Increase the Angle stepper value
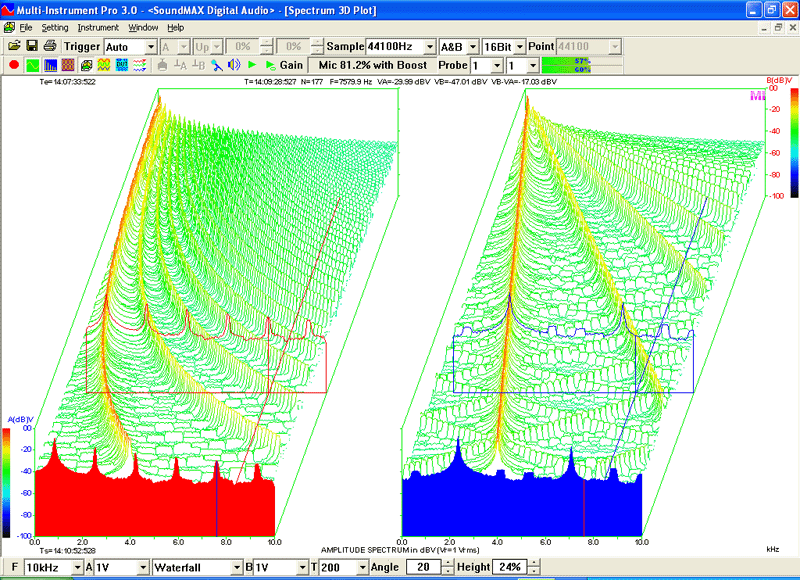This screenshot has width=800, height=580. [447, 563]
